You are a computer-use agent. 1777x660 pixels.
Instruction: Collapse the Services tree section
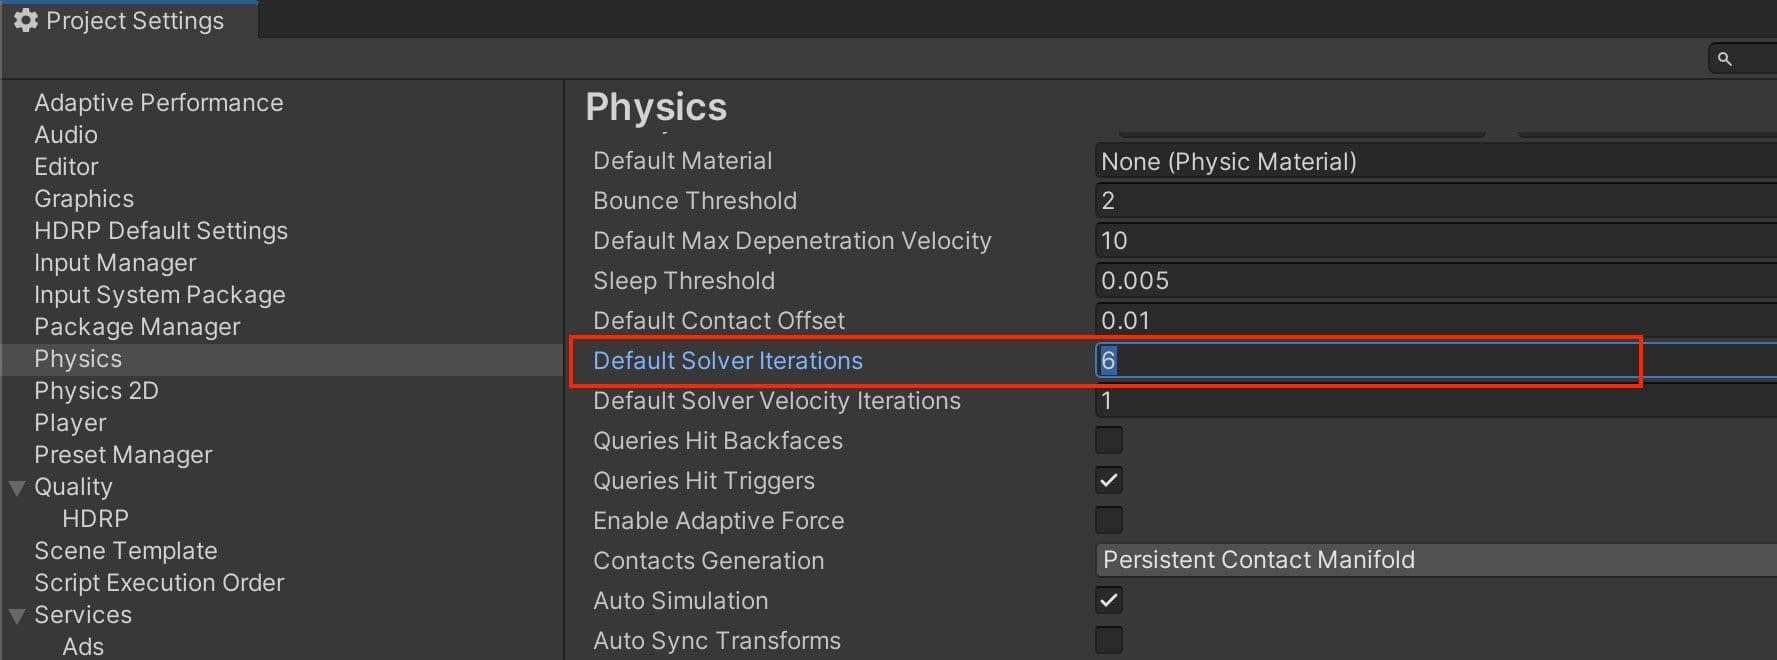click(x=17, y=616)
